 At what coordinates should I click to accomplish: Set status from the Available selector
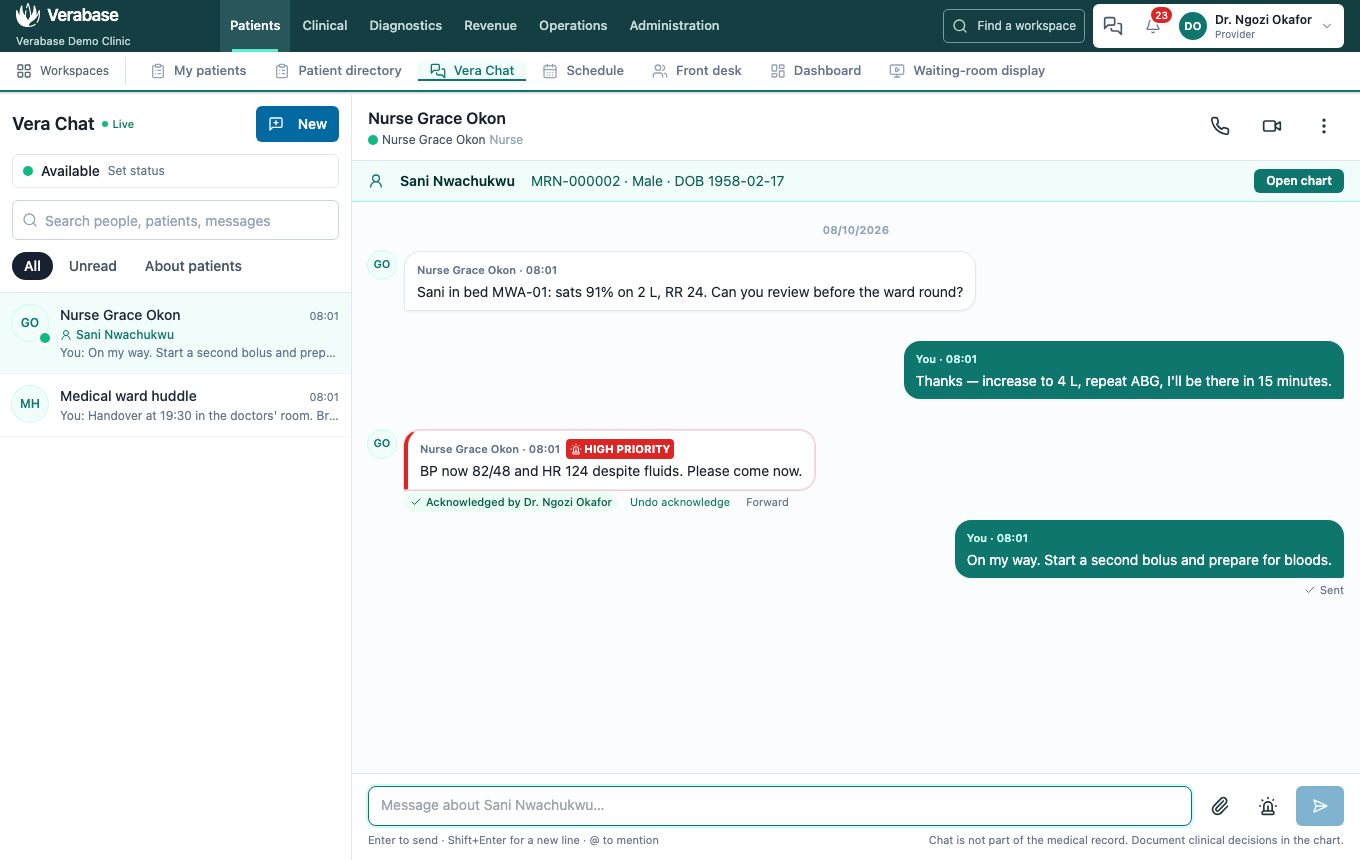[x=175, y=171]
